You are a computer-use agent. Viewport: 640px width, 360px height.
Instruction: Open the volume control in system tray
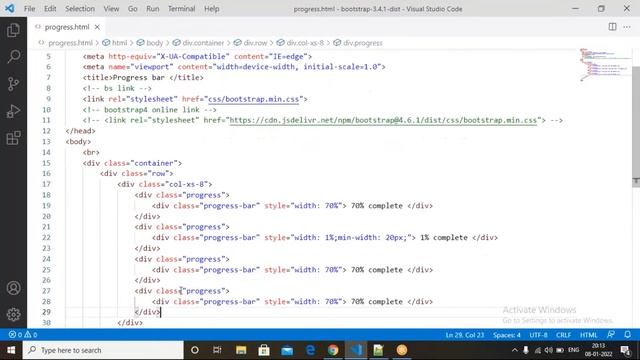549,350
